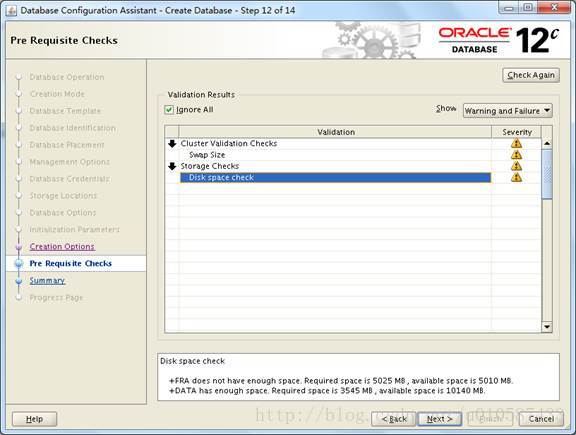Click the Java icon in title bar
576x435 pixels.
click(x=11, y=10)
